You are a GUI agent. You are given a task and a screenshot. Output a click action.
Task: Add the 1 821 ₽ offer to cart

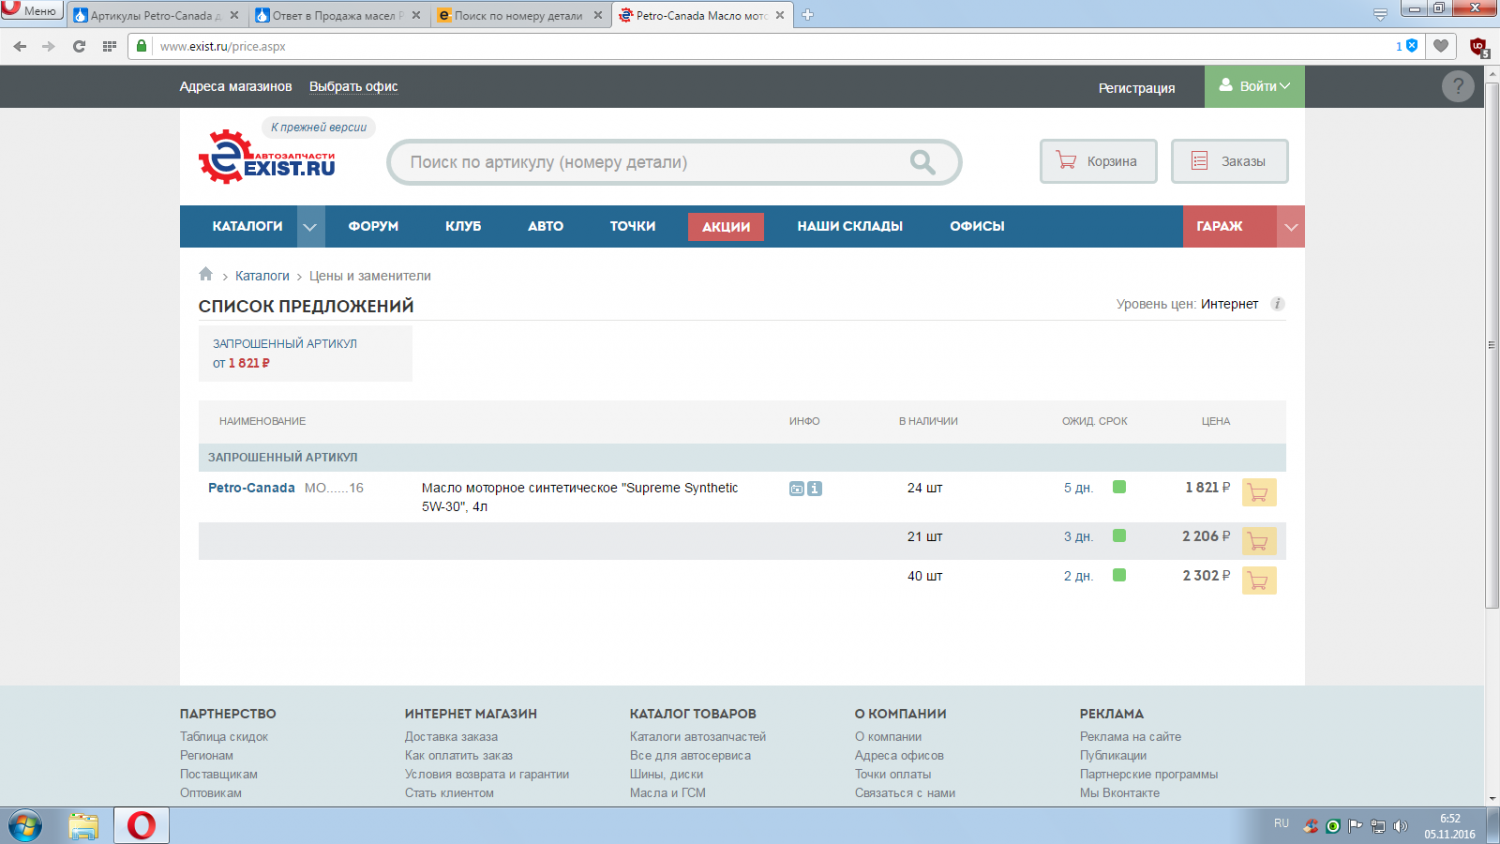tap(1259, 493)
